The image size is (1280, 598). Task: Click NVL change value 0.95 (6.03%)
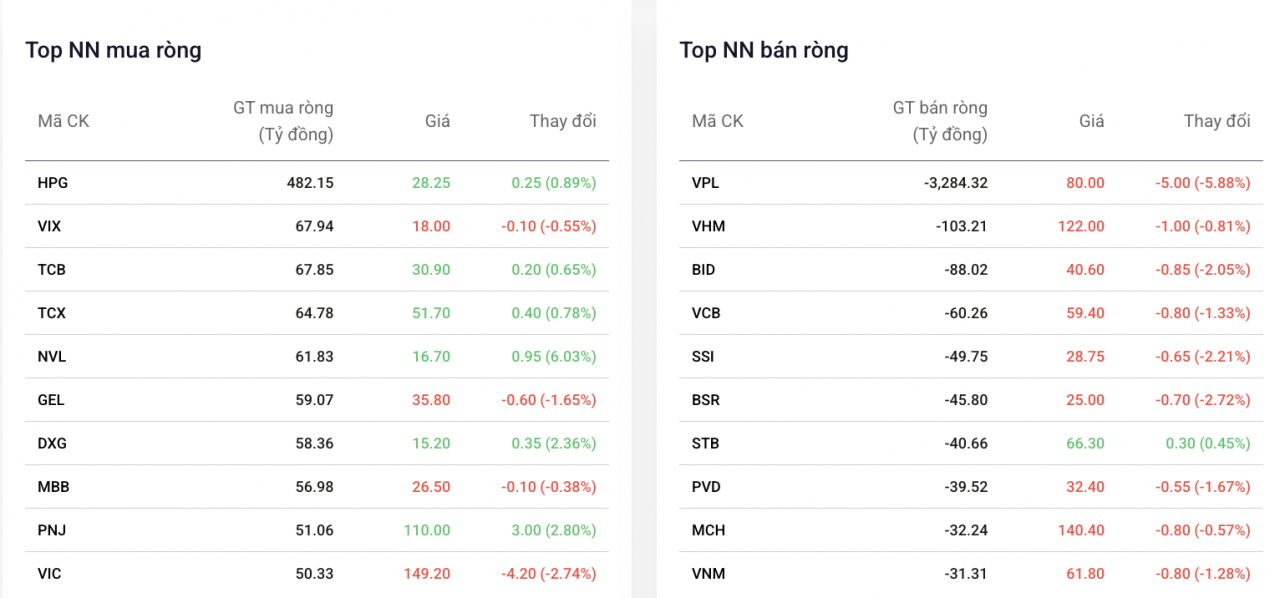pyautogui.click(x=553, y=357)
